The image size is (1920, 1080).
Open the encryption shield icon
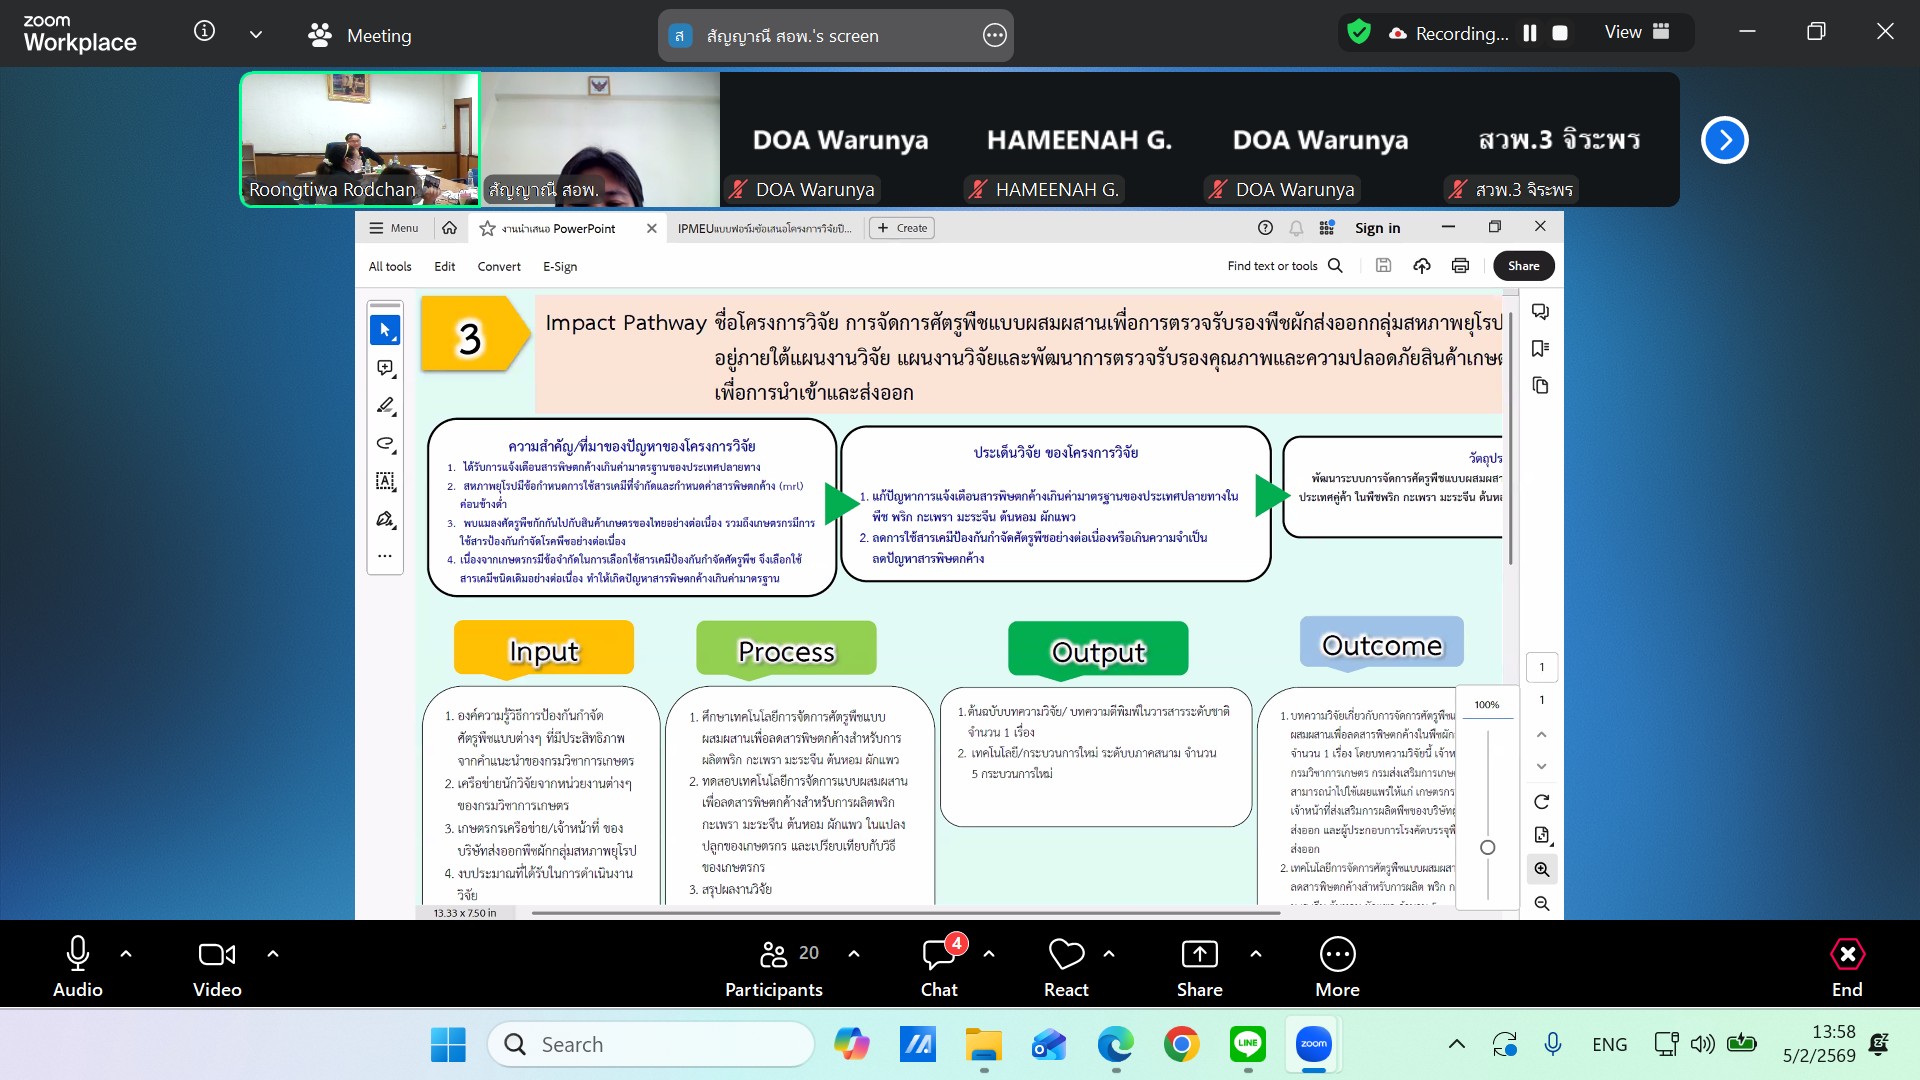pos(1358,32)
